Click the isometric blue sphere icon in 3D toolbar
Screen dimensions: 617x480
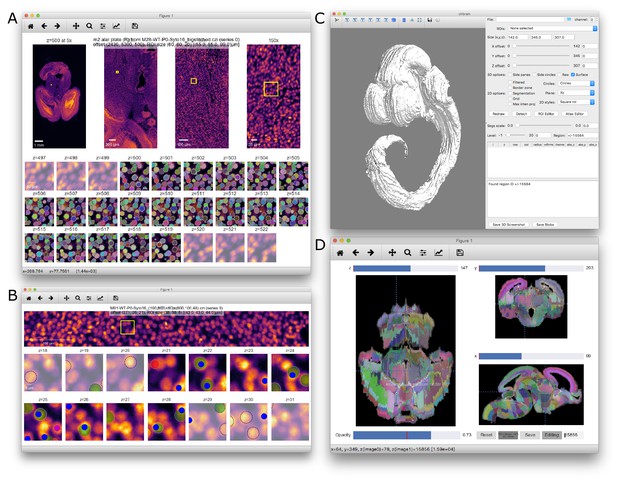click(x=393, y=20)
